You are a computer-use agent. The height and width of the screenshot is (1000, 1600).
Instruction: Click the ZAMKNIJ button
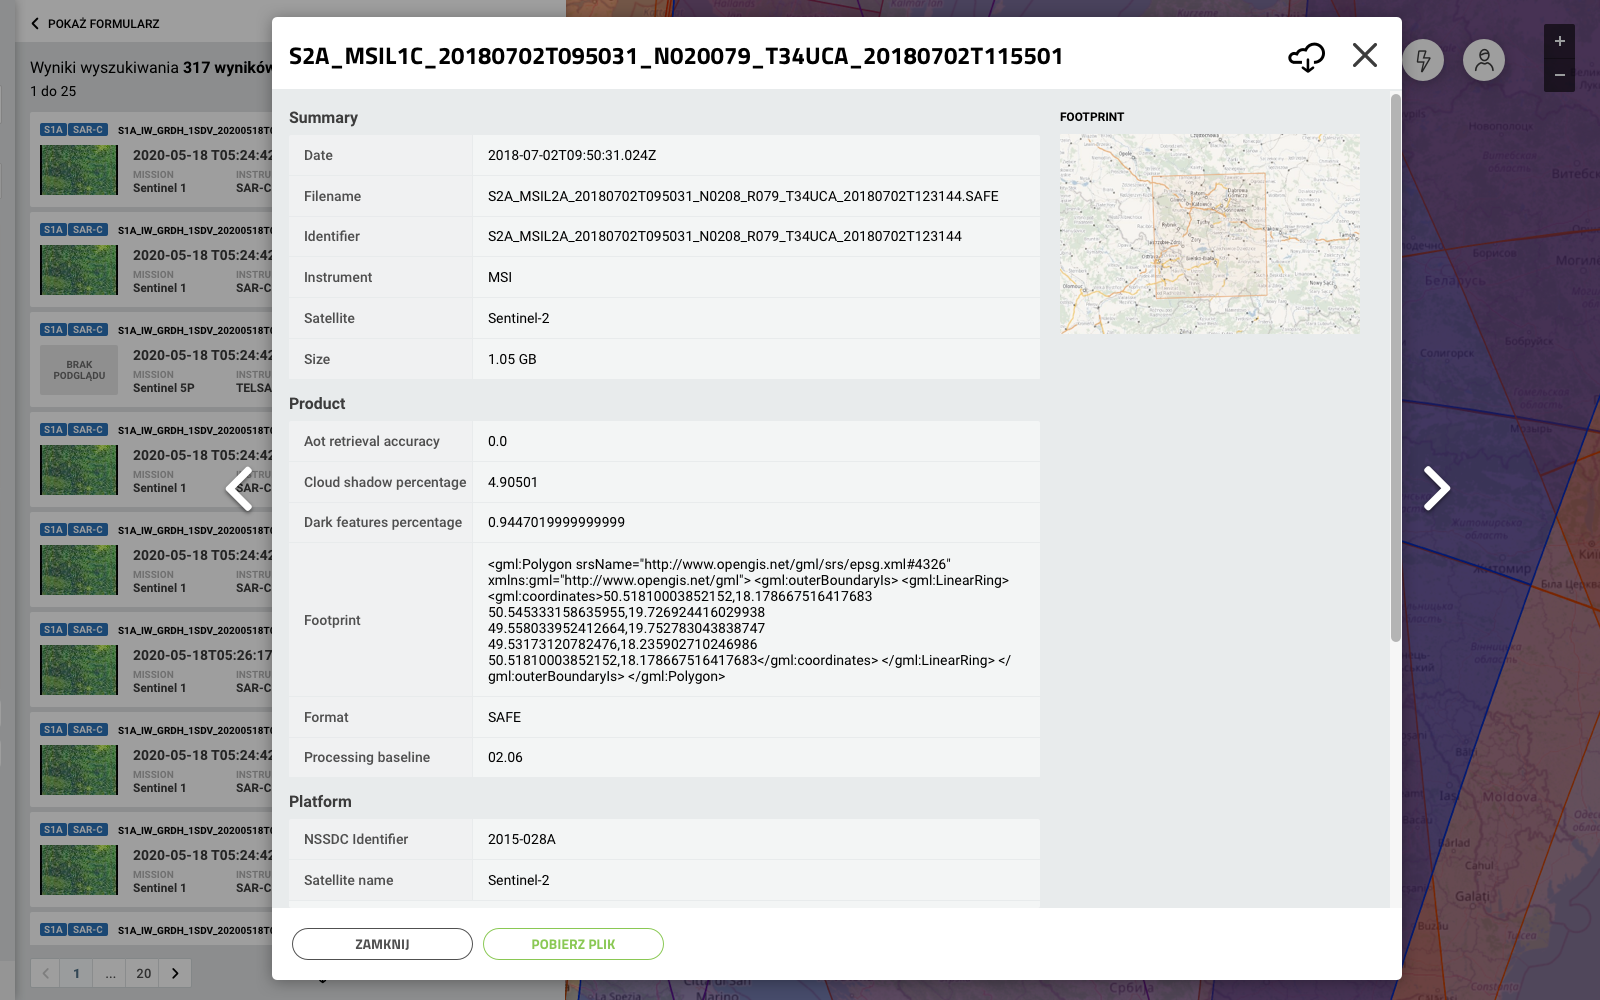382,944
